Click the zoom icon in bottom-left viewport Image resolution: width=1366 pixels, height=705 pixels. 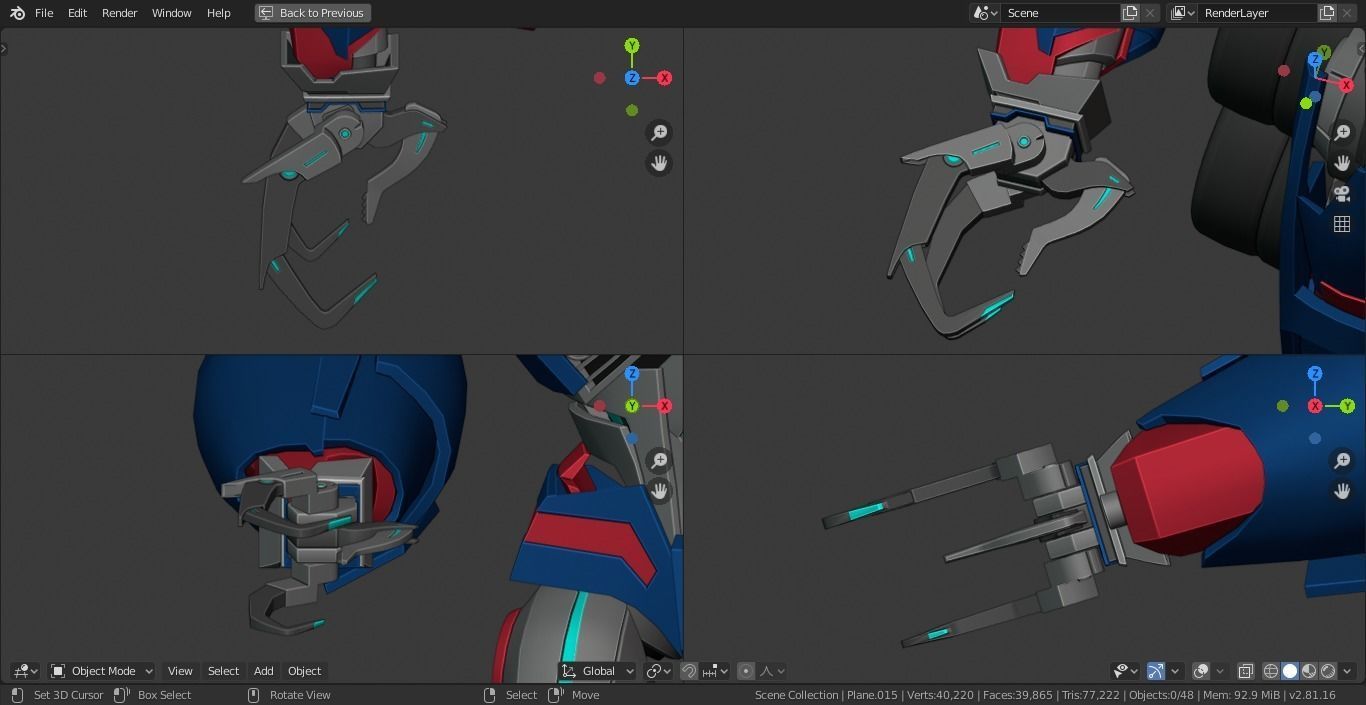659,460
